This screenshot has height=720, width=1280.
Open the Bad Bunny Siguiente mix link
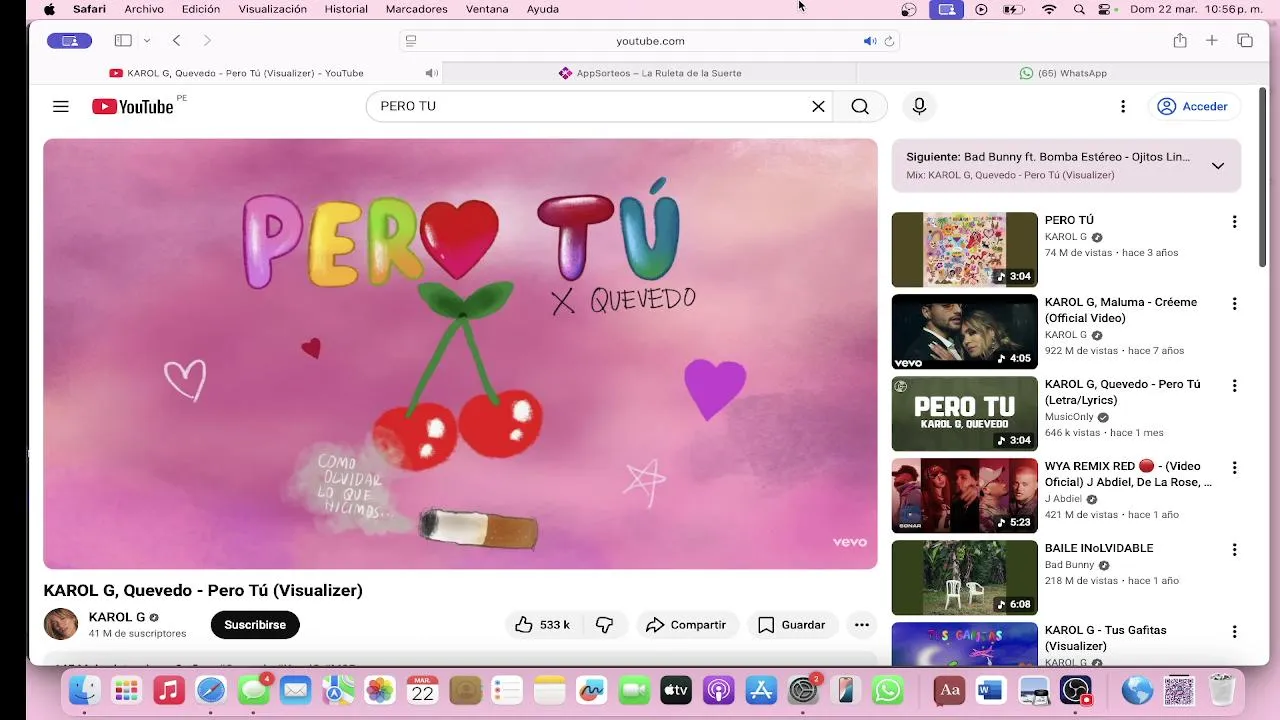coord(1048,157)
